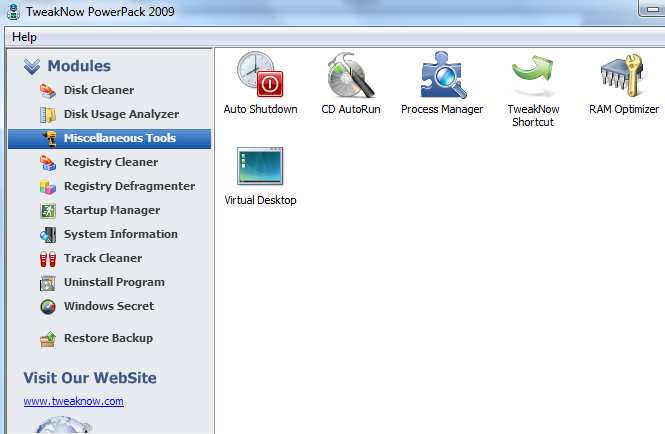Click the Startup Manager sidebar icon
Screen dimensions: 665x434
coord(48,210)
